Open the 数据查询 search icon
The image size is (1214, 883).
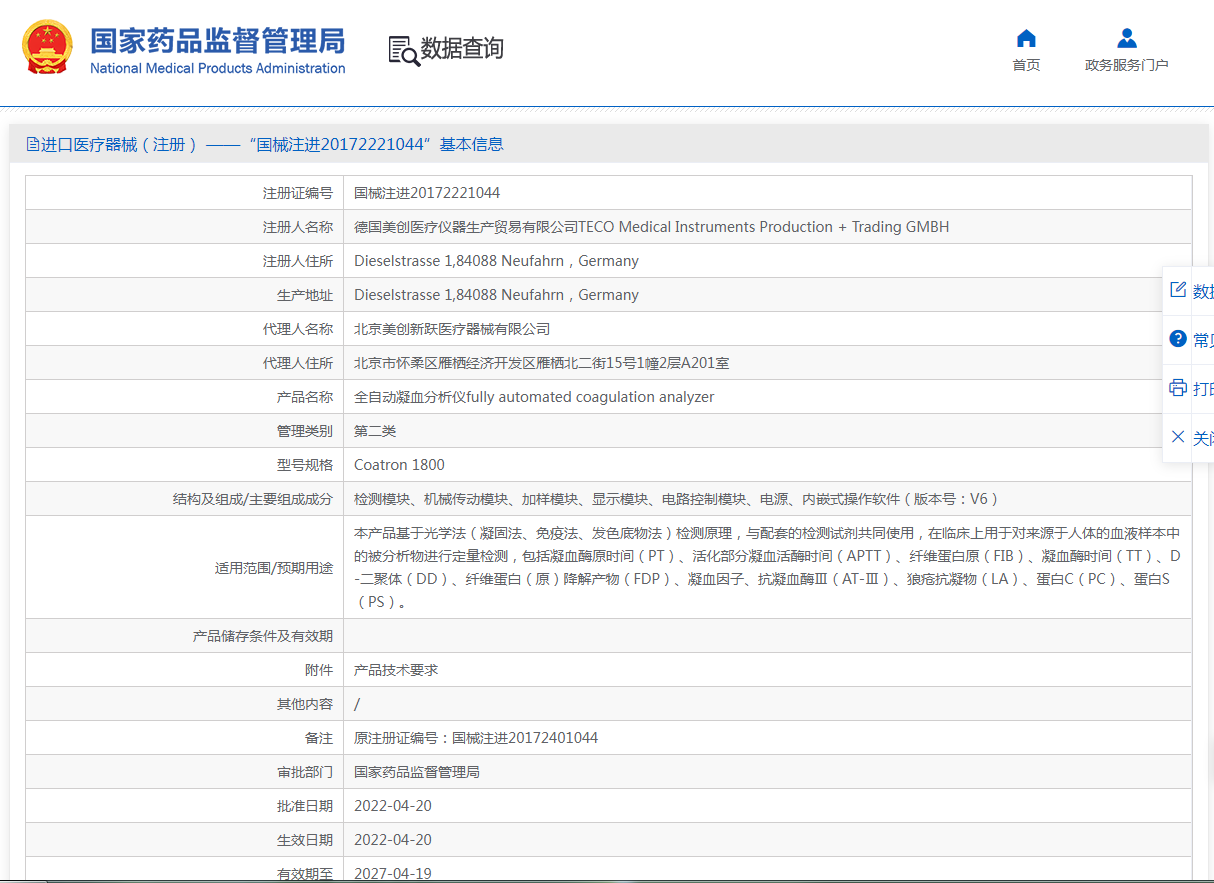pos(404,50)
